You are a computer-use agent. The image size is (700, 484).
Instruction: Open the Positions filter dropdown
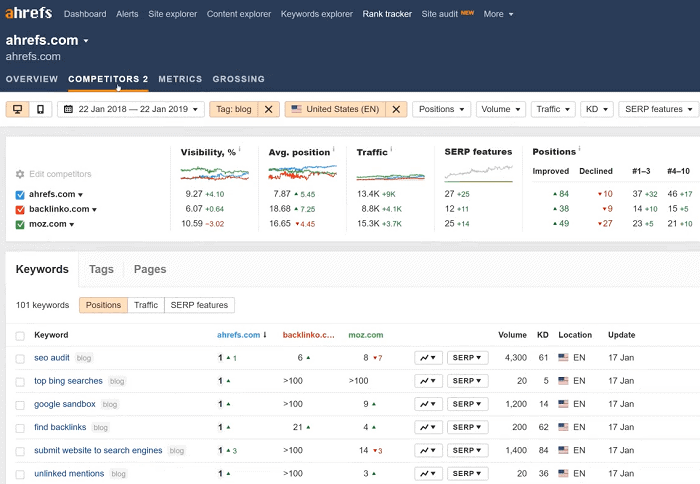(442, 109)
